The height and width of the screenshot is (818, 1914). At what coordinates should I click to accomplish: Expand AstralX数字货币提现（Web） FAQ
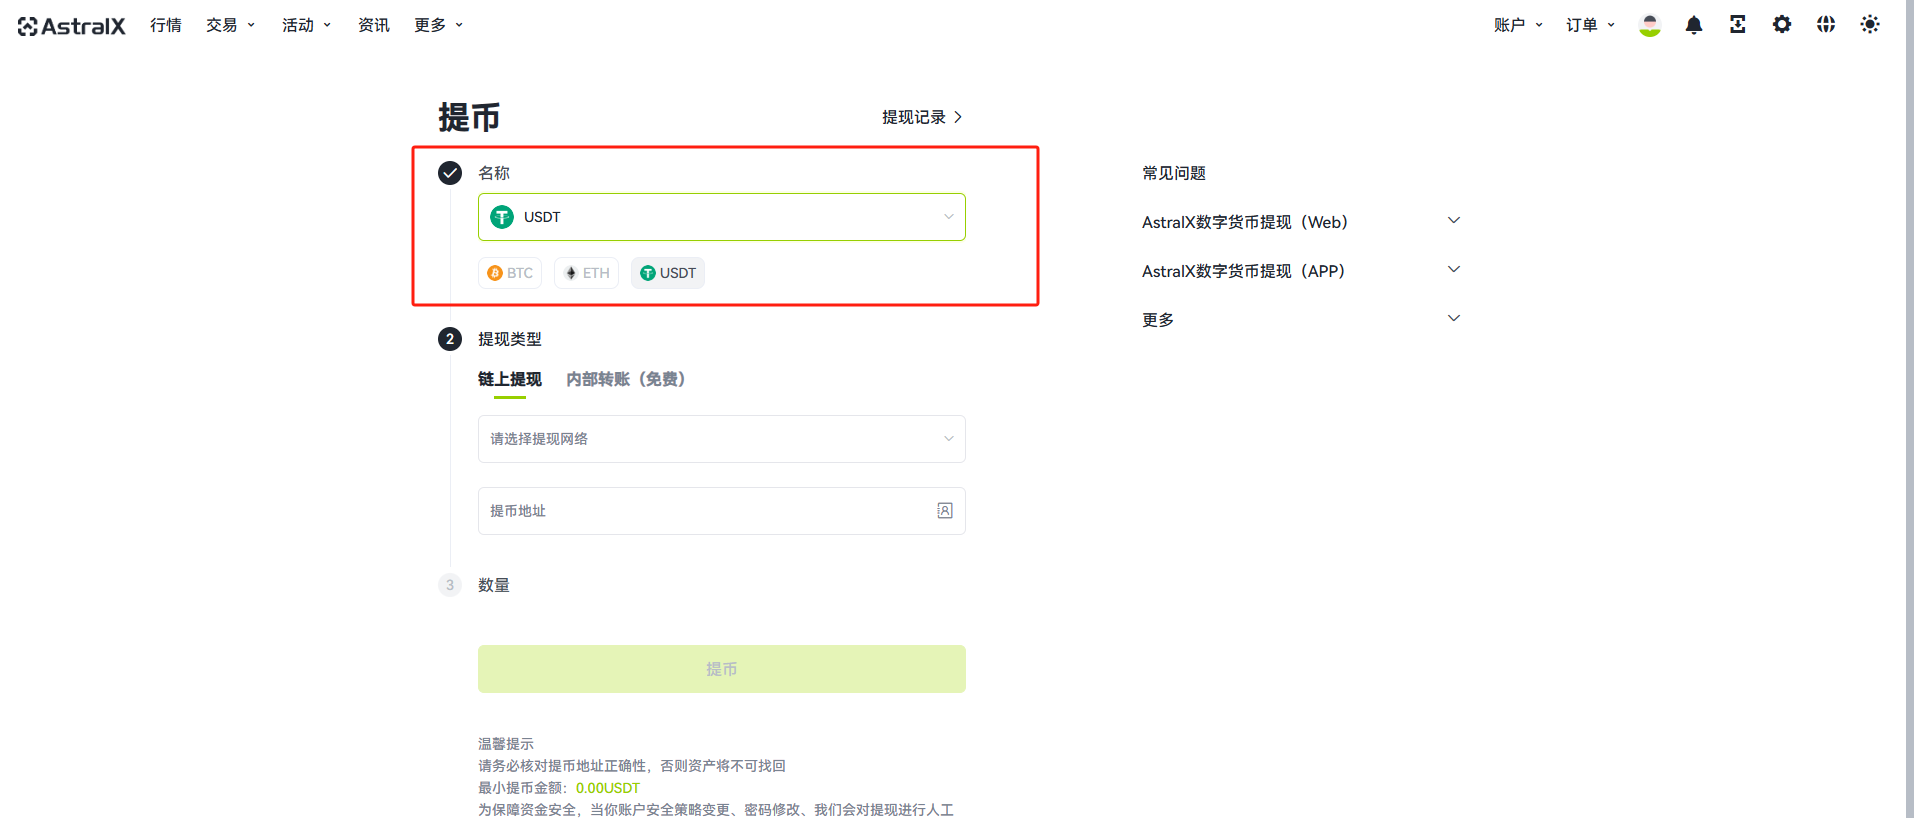tap(1301, 222)
